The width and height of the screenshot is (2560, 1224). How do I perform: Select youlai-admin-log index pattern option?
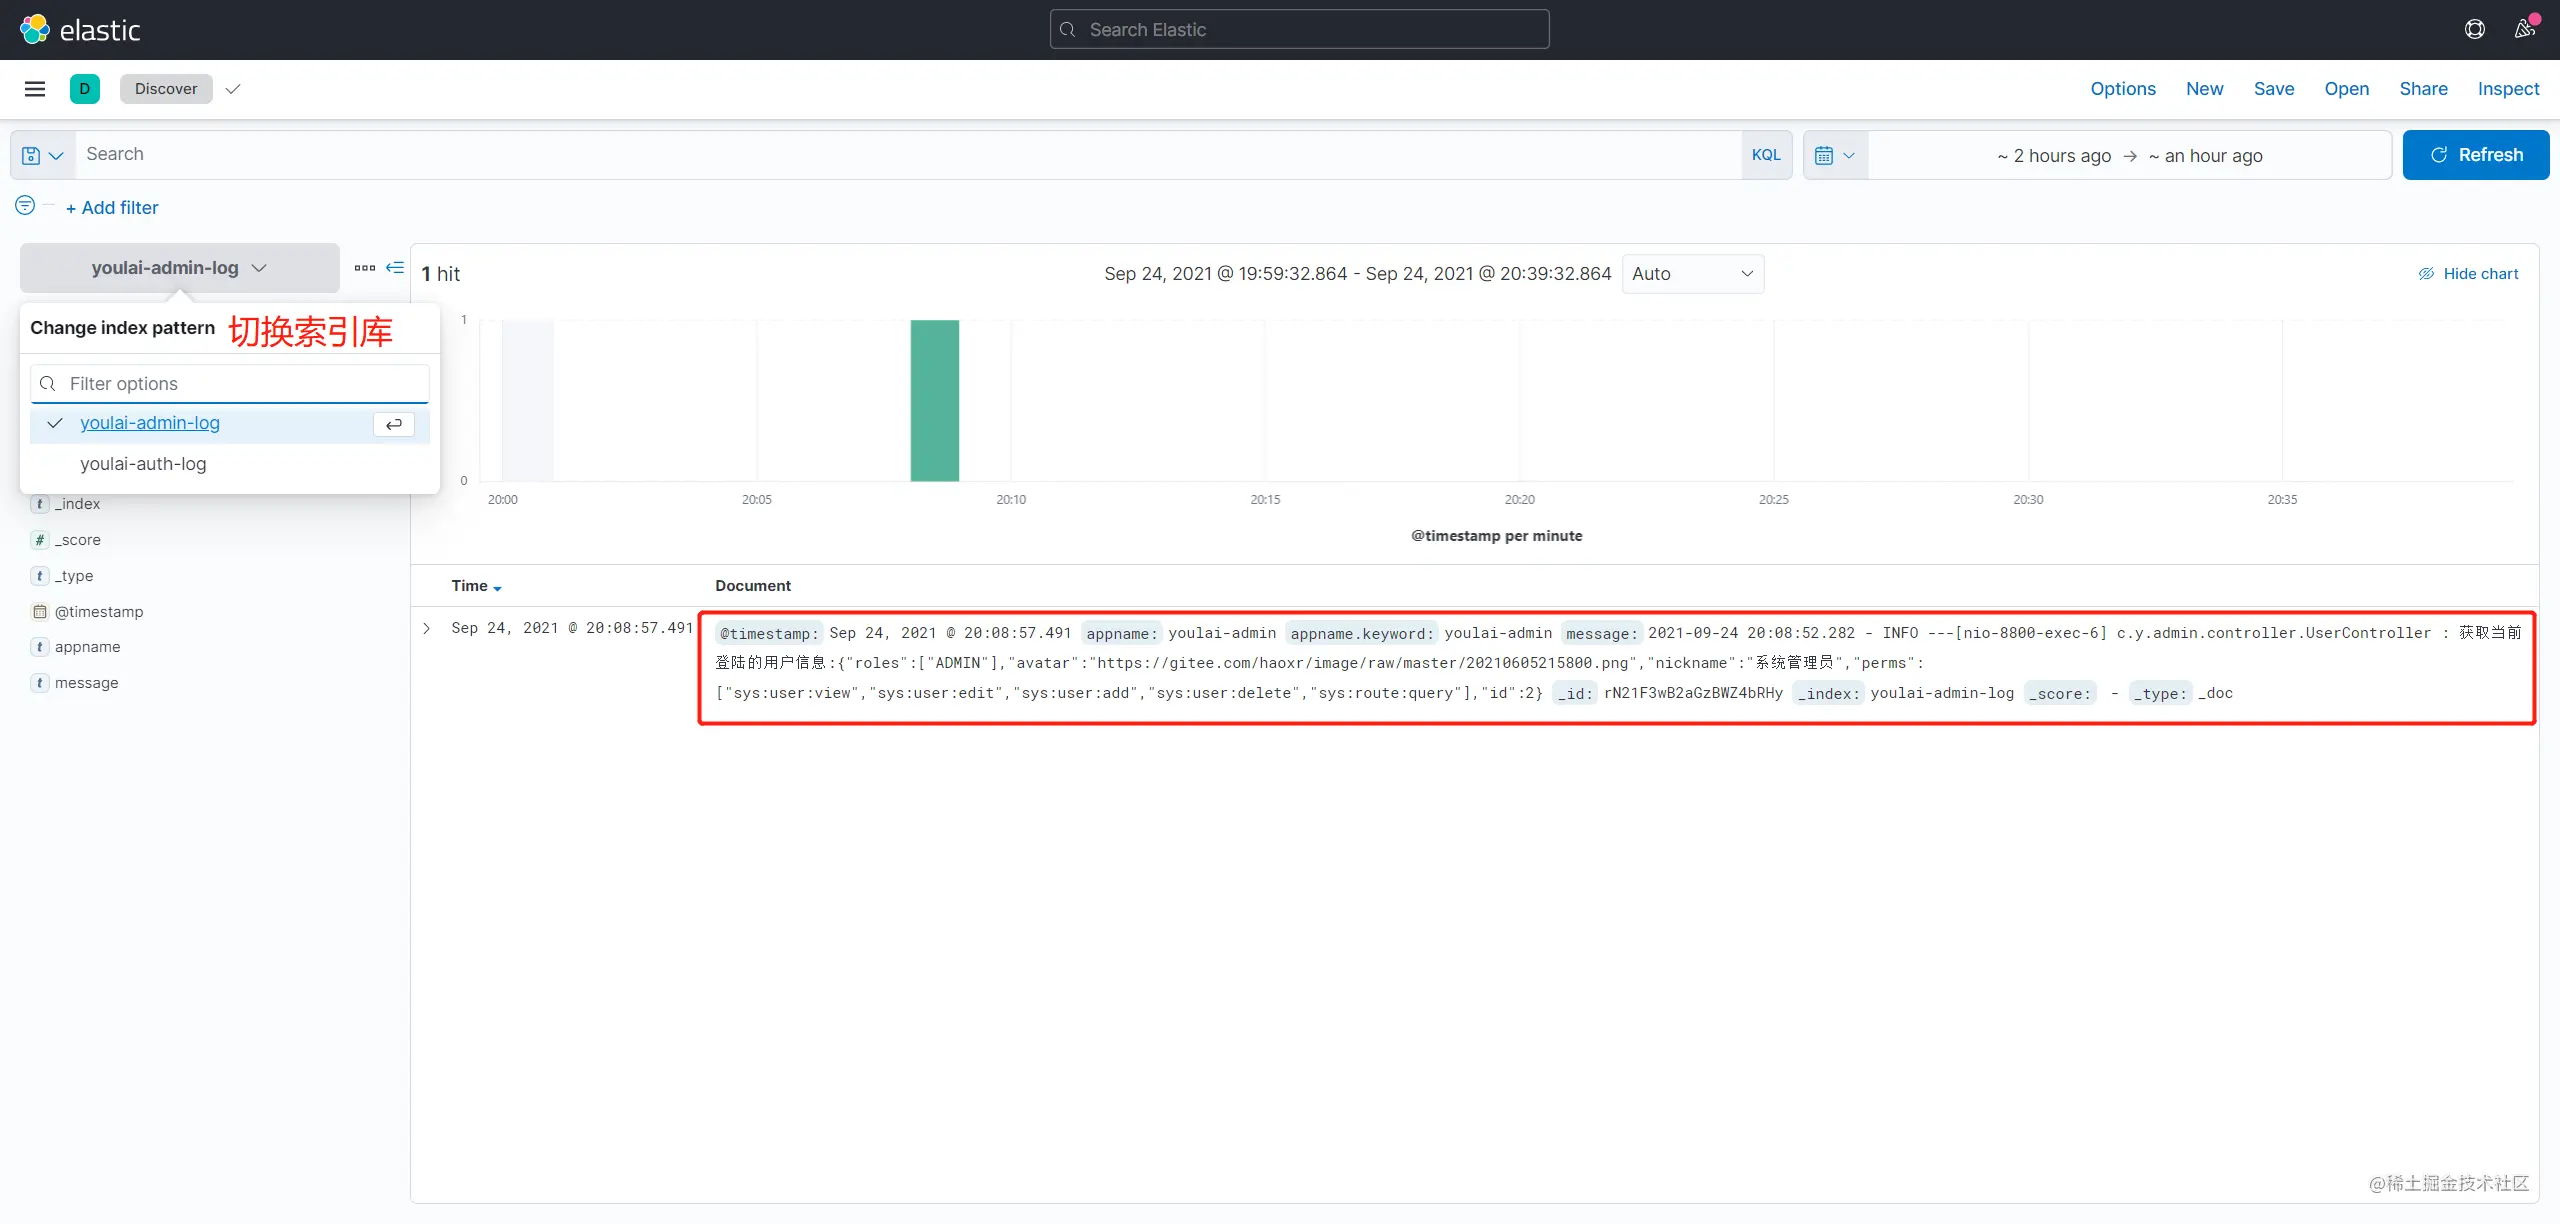click(x=230, y=424)
